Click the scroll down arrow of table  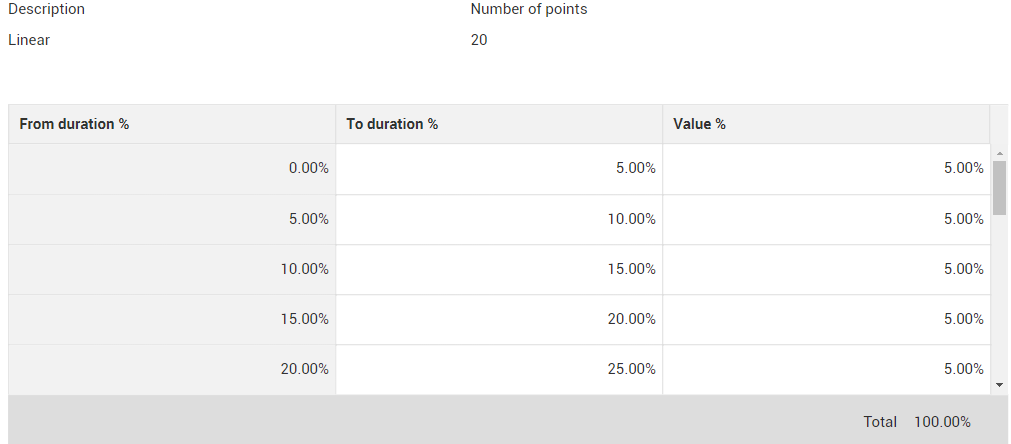click(x=1000, y=384)
